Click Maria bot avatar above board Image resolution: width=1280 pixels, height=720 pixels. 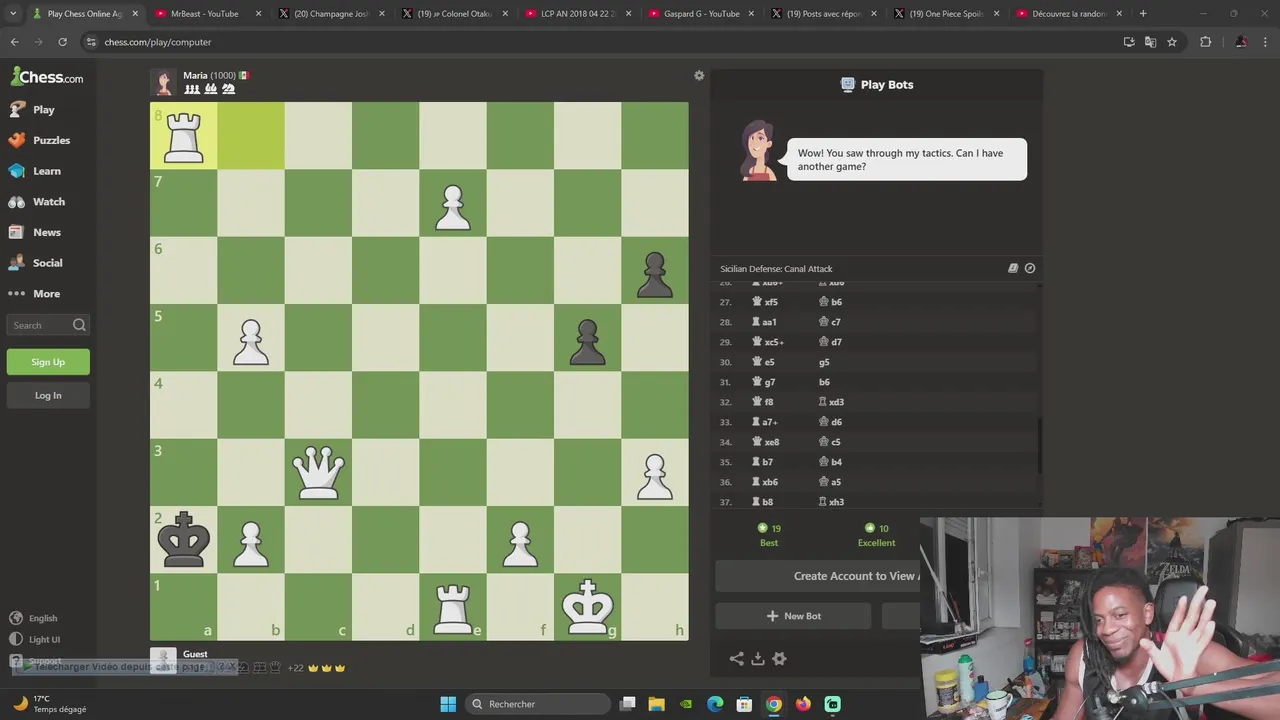point(164,82)
